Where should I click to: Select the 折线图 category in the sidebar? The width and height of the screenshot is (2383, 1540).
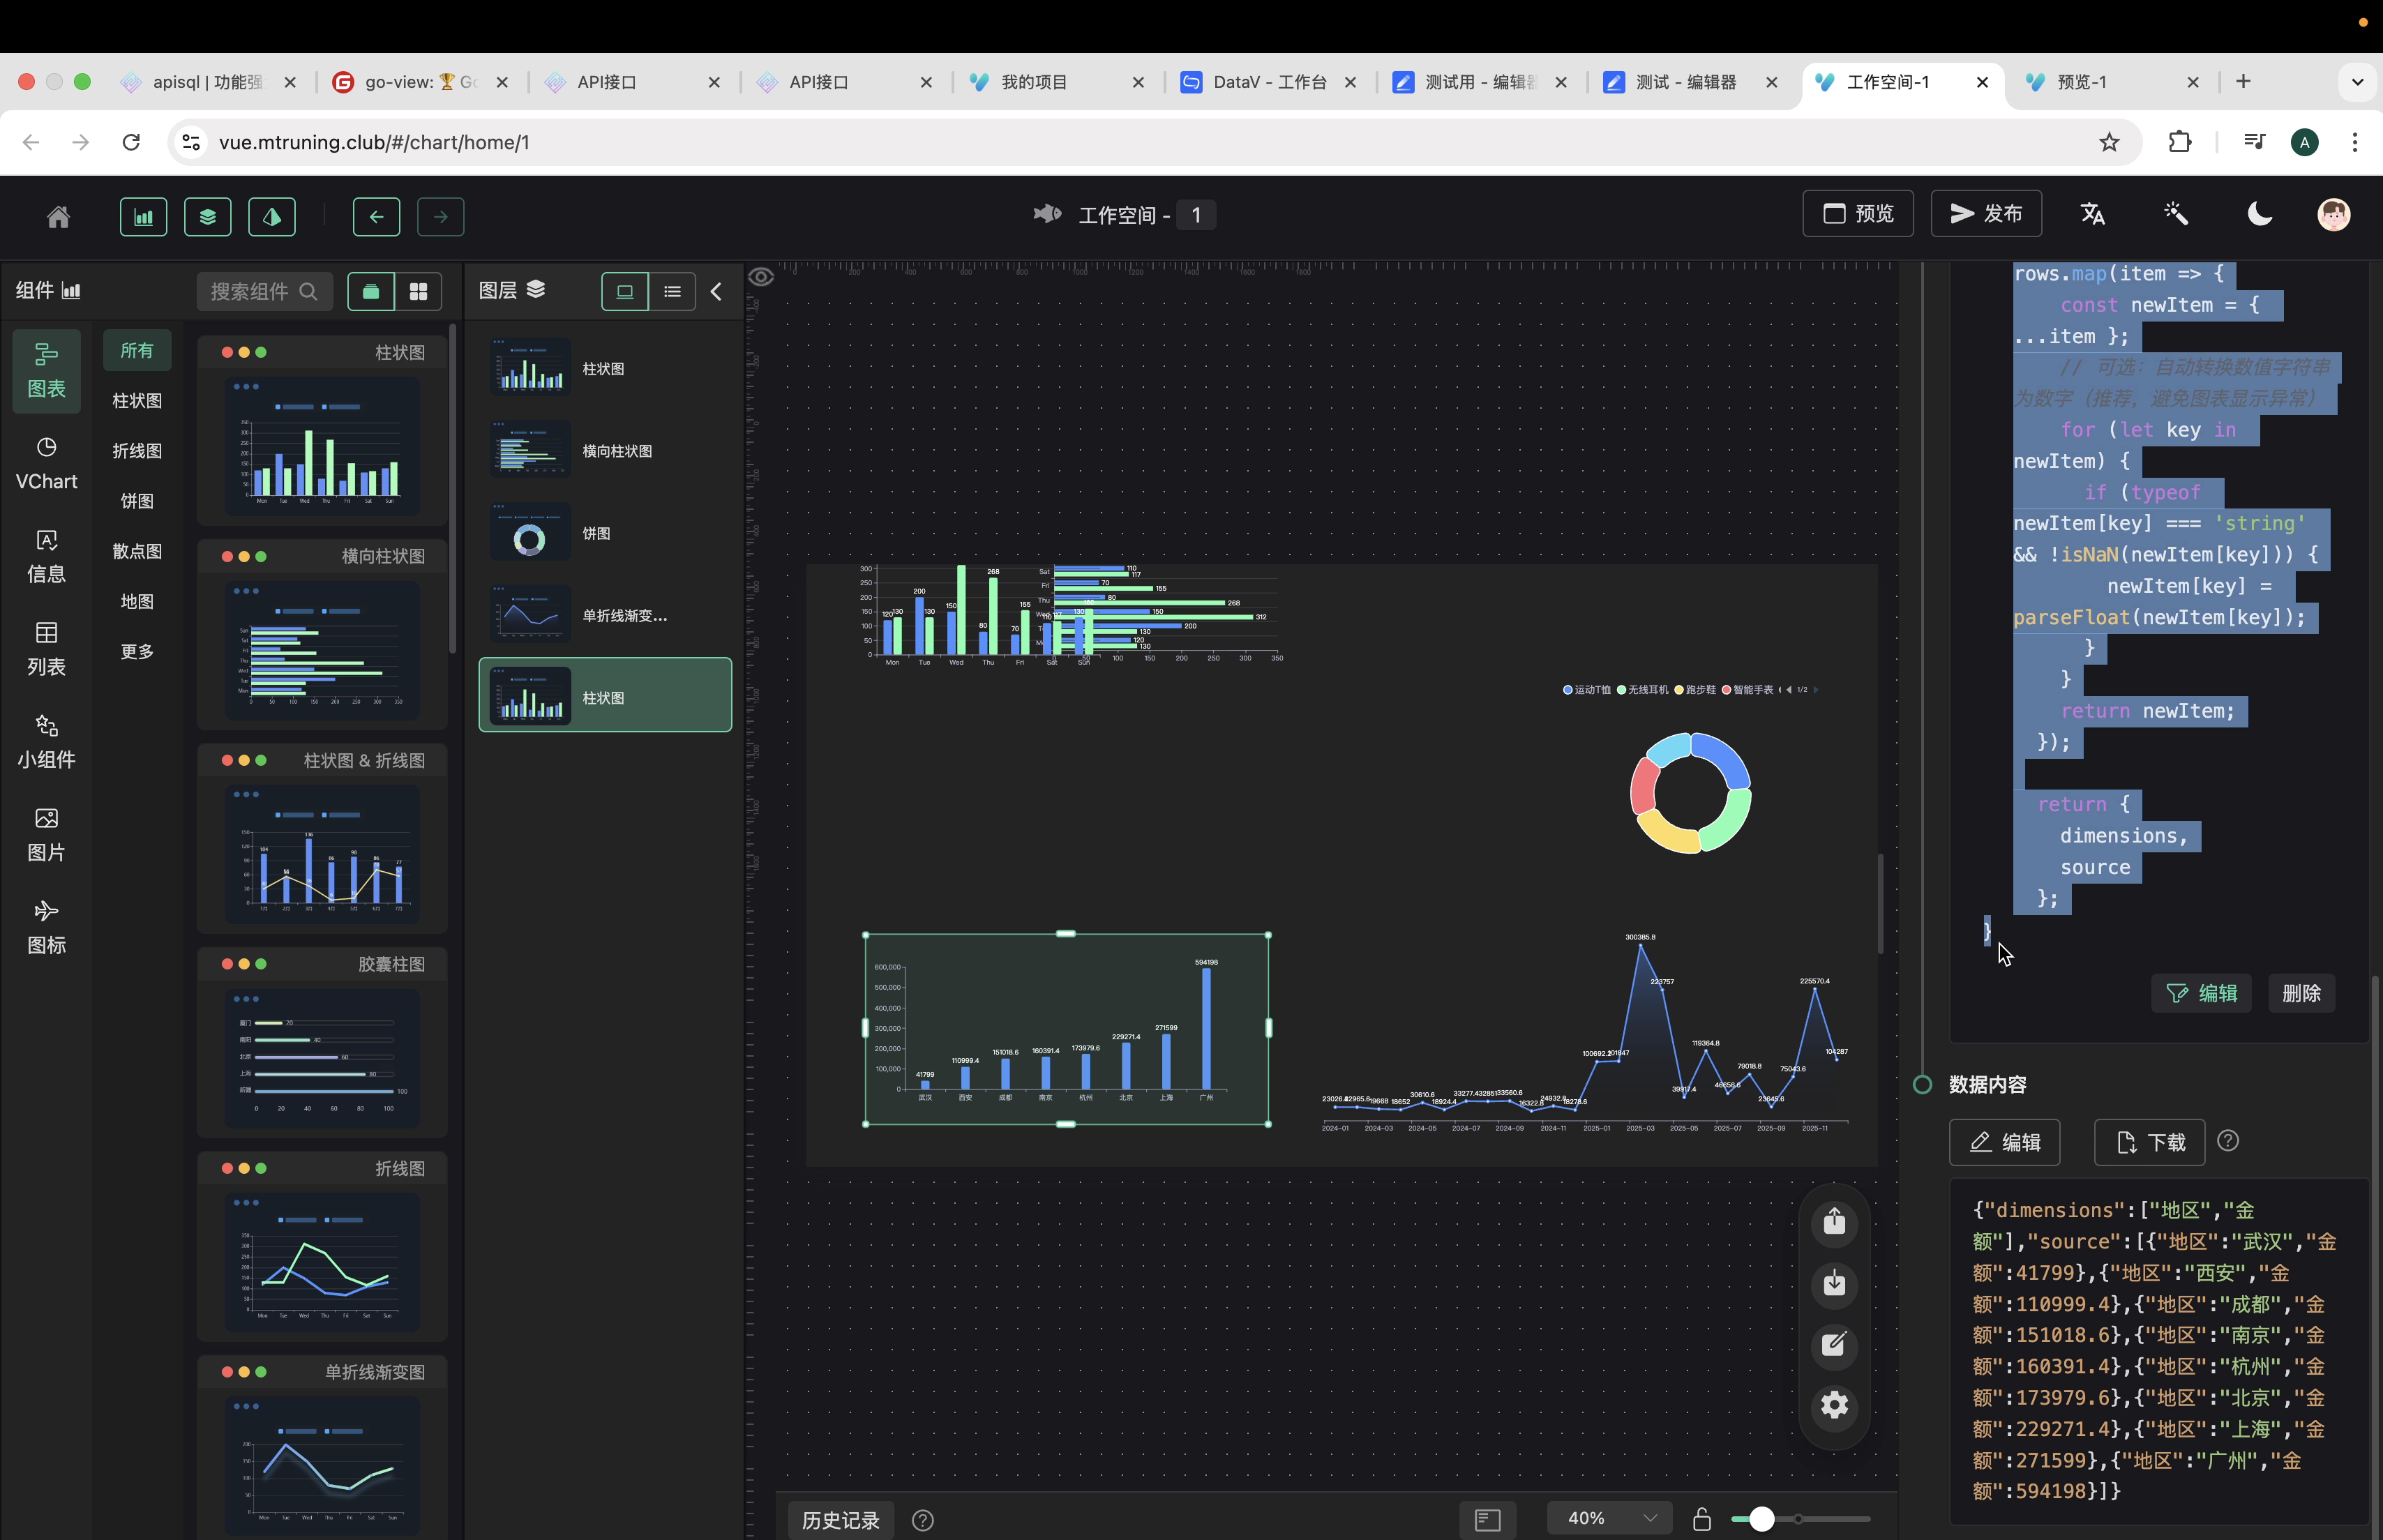[x=137, y=451]
